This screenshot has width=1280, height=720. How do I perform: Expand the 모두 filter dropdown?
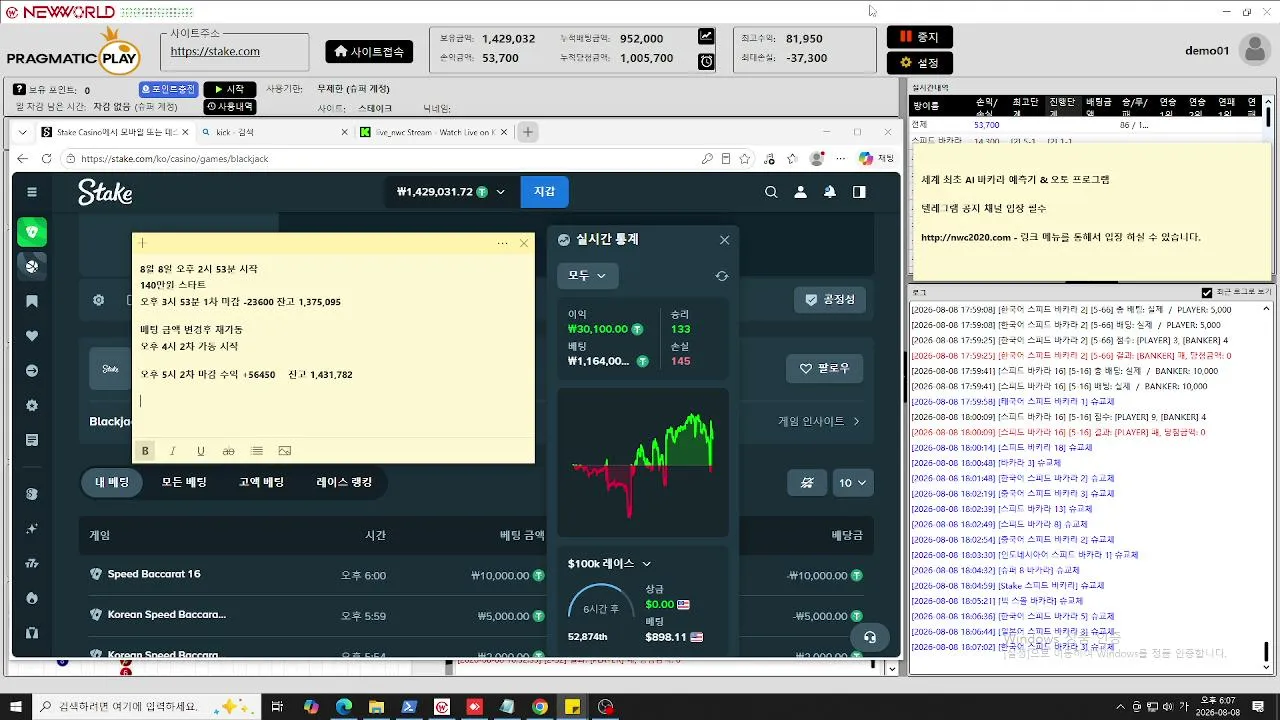(x=588, y=275)
